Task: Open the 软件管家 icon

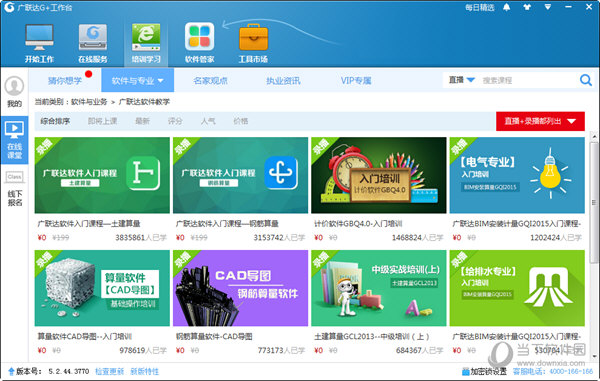Action: click(x=199, y=37)
